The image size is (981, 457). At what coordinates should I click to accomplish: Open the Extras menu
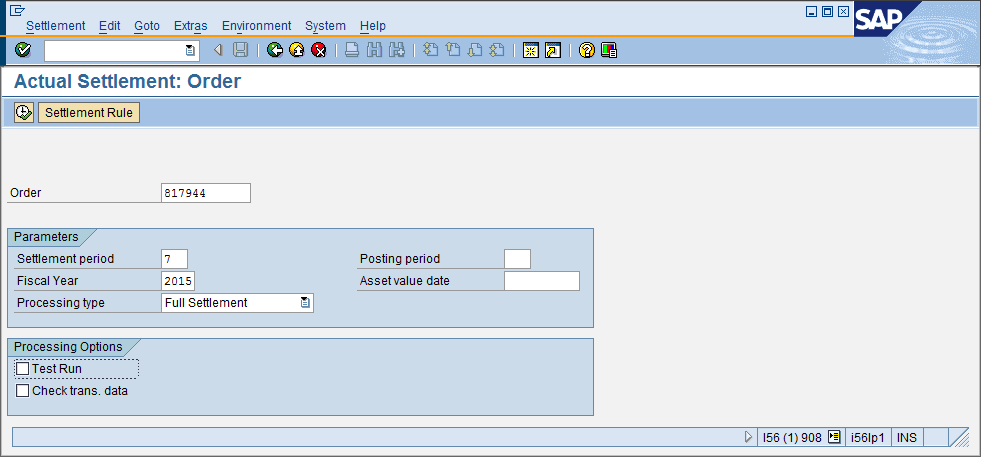[191, 26]
